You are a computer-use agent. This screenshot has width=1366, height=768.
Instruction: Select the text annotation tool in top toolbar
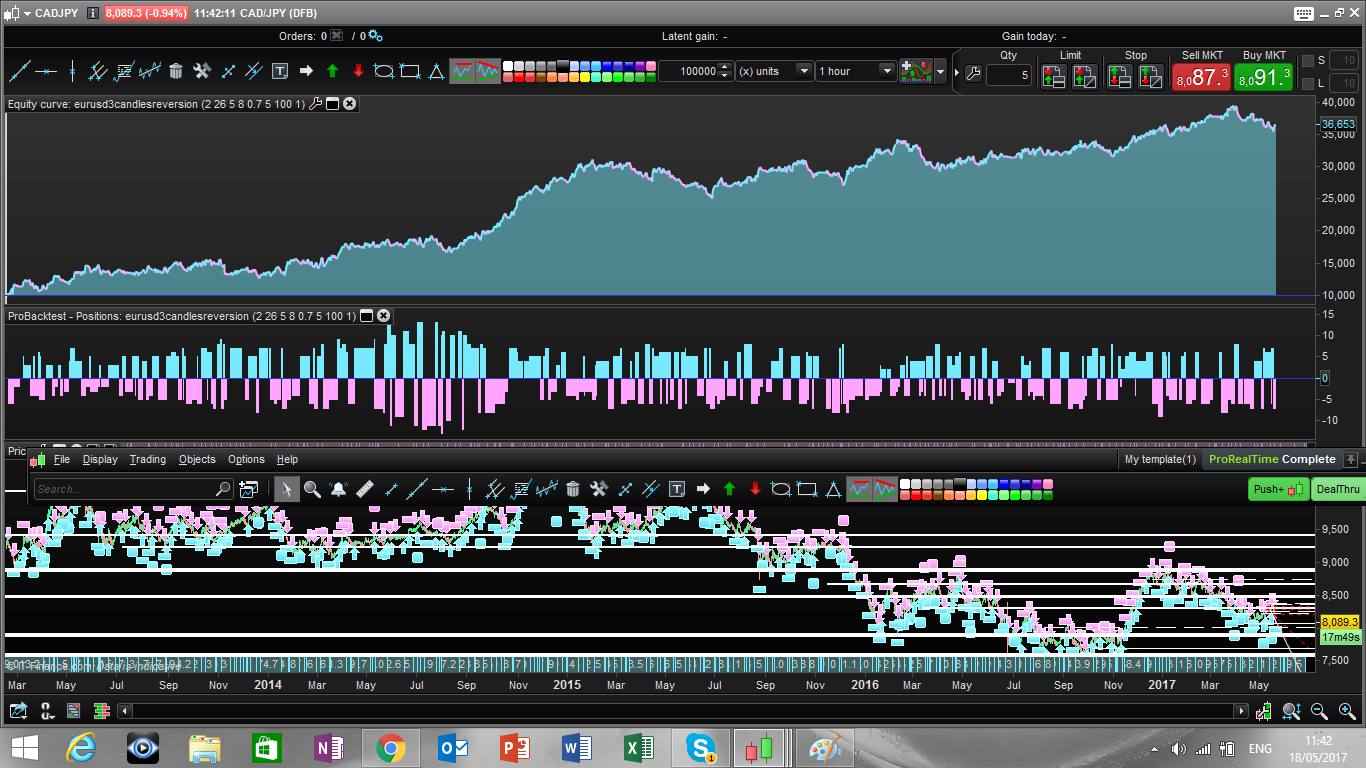point(280,71)
